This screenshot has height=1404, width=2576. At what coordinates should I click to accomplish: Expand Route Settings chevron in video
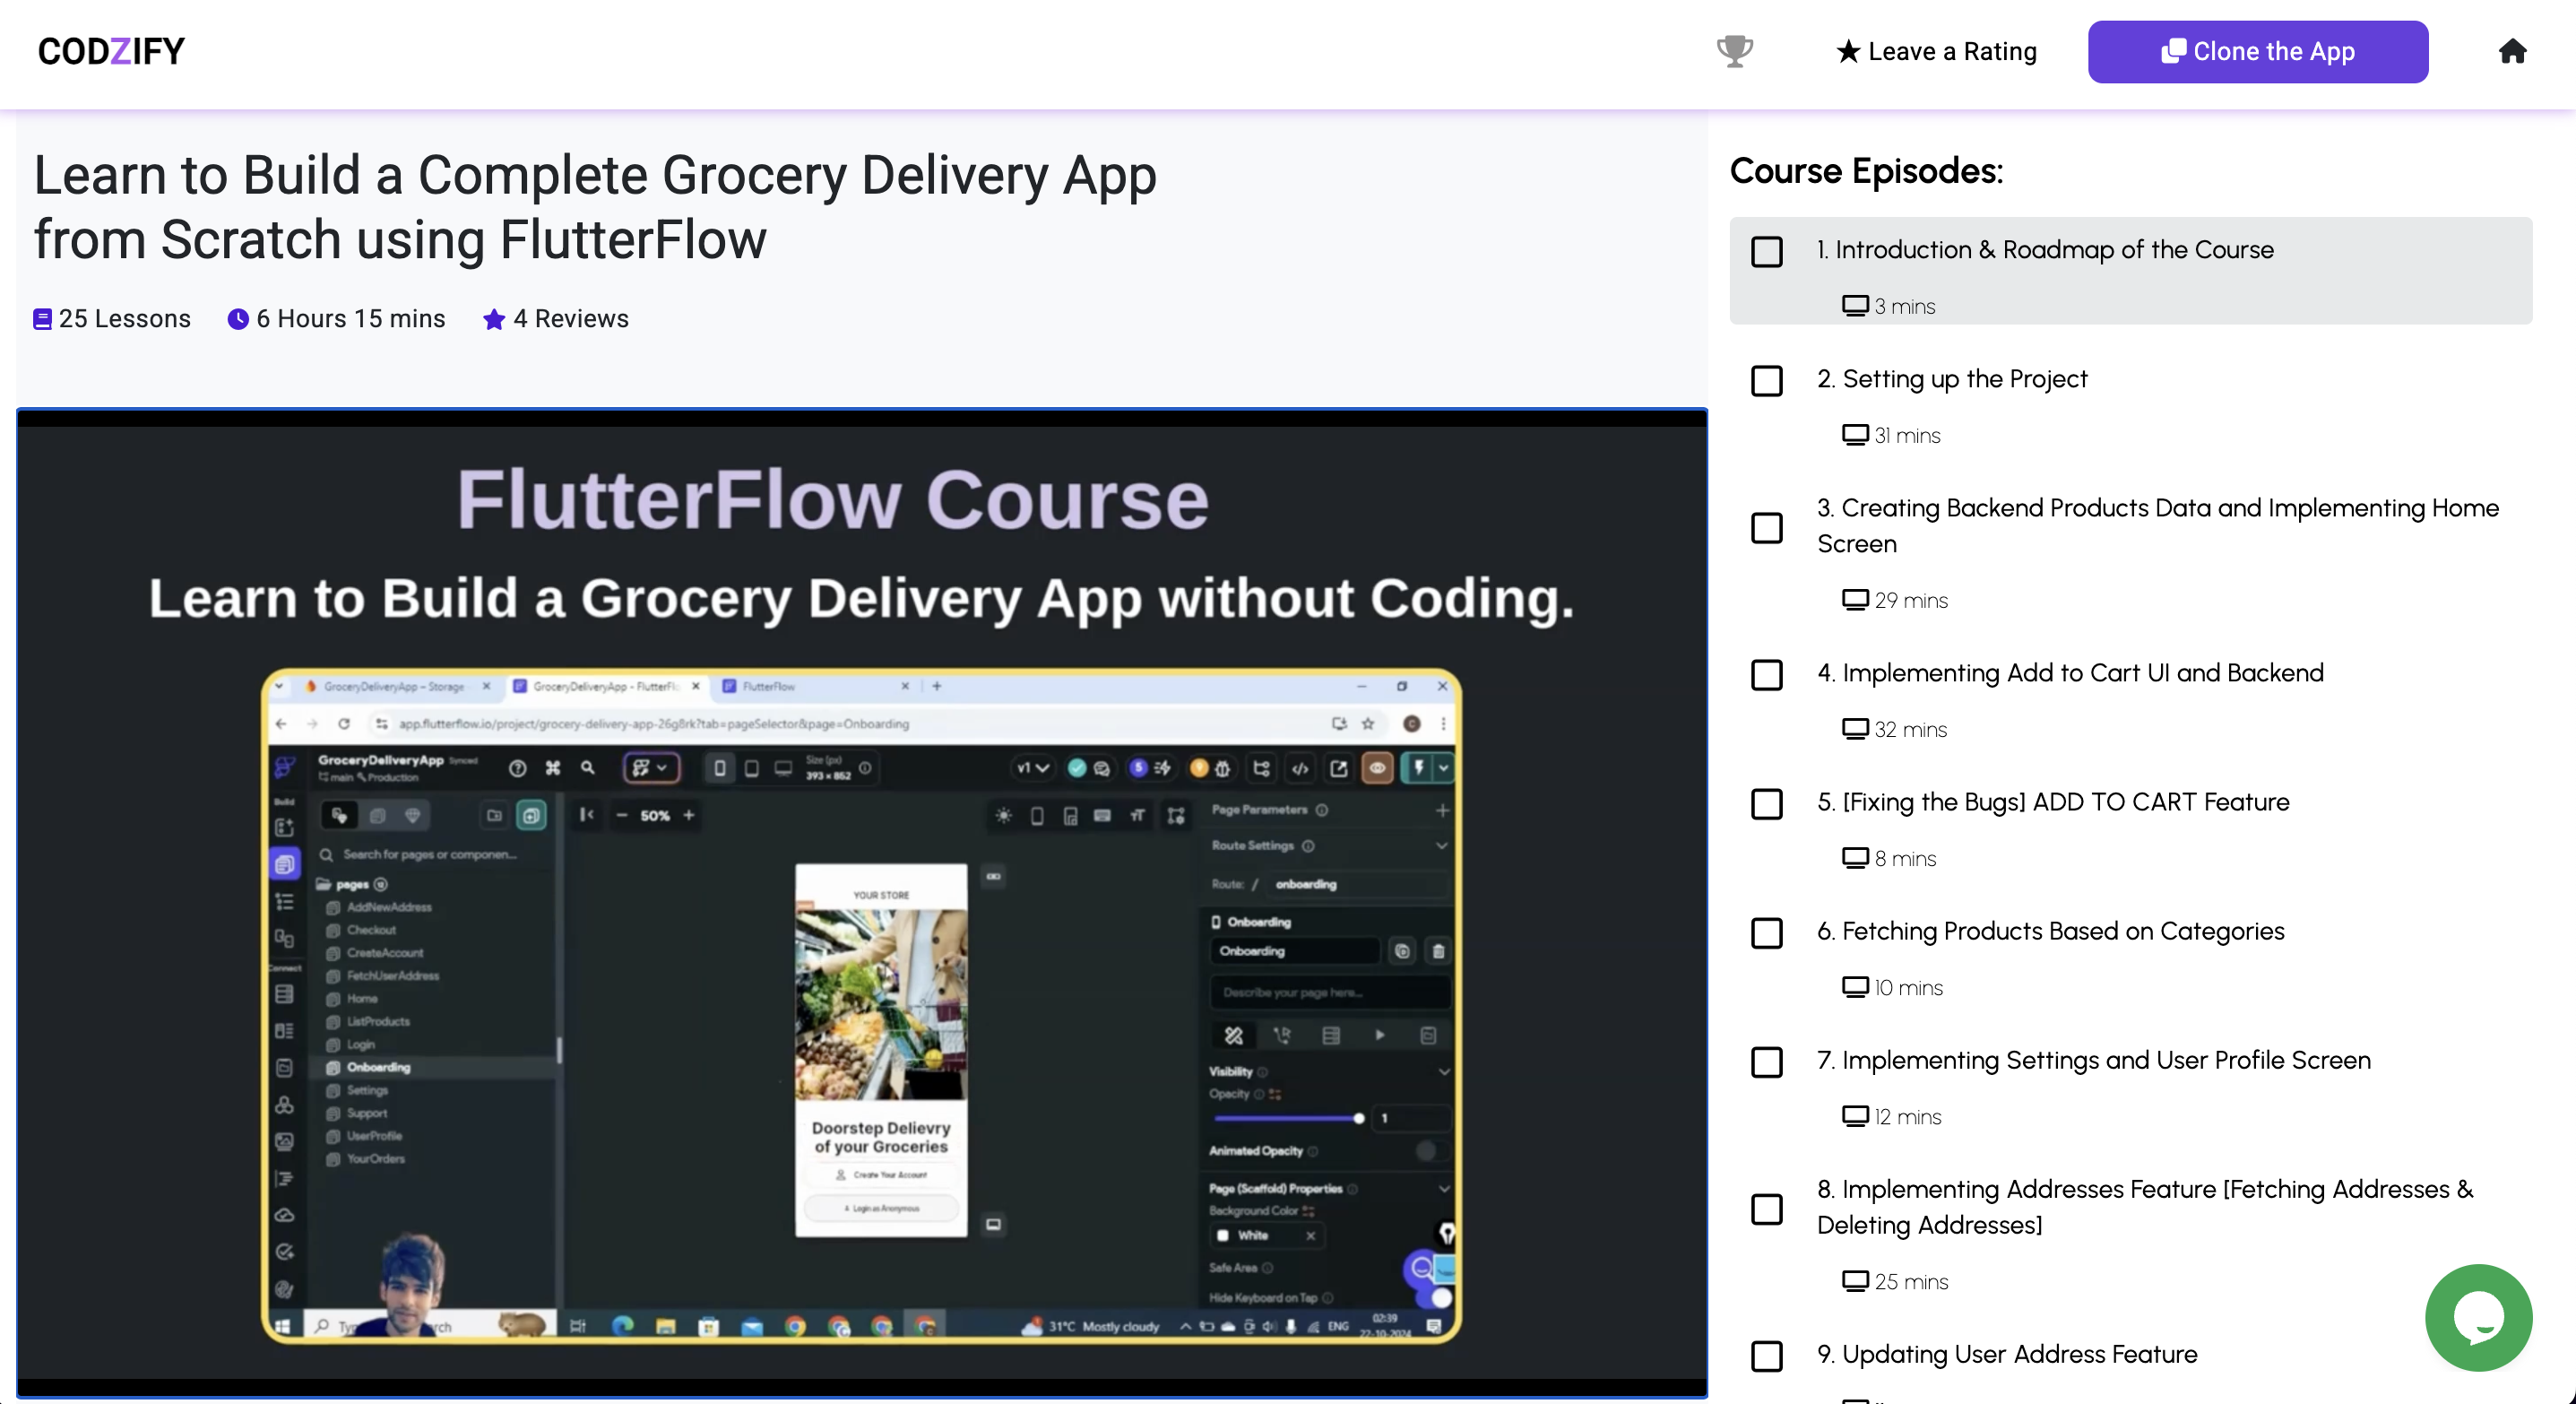coord(1441,846)
